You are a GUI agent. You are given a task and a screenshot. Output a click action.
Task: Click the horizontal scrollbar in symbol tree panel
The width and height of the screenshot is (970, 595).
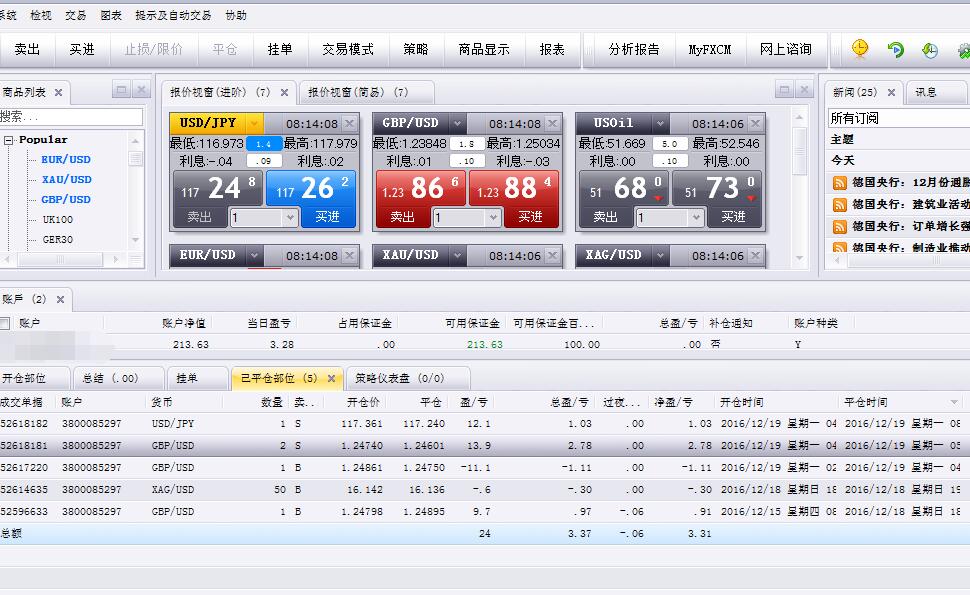click(61, 260)
